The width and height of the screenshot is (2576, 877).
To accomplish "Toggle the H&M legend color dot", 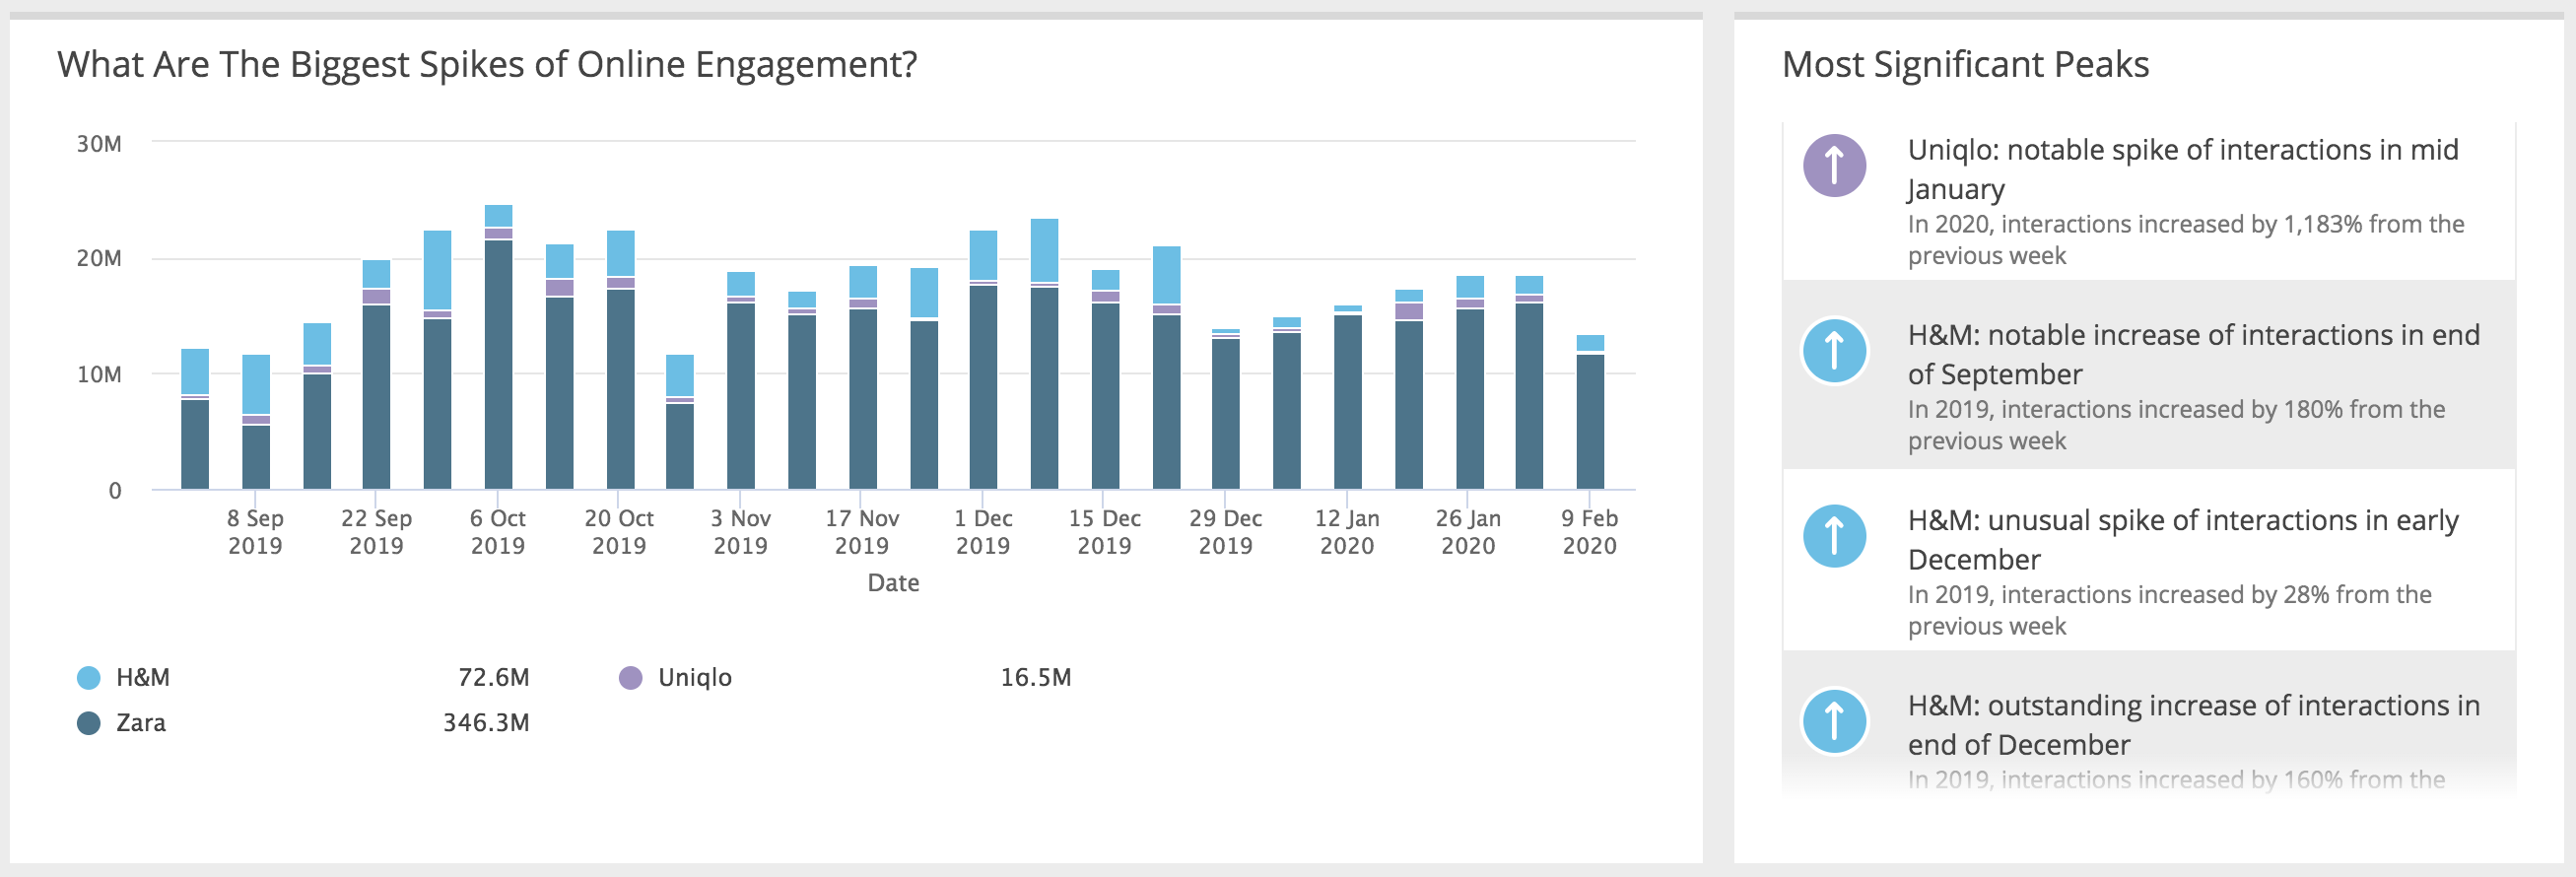I will click(89, 678).
